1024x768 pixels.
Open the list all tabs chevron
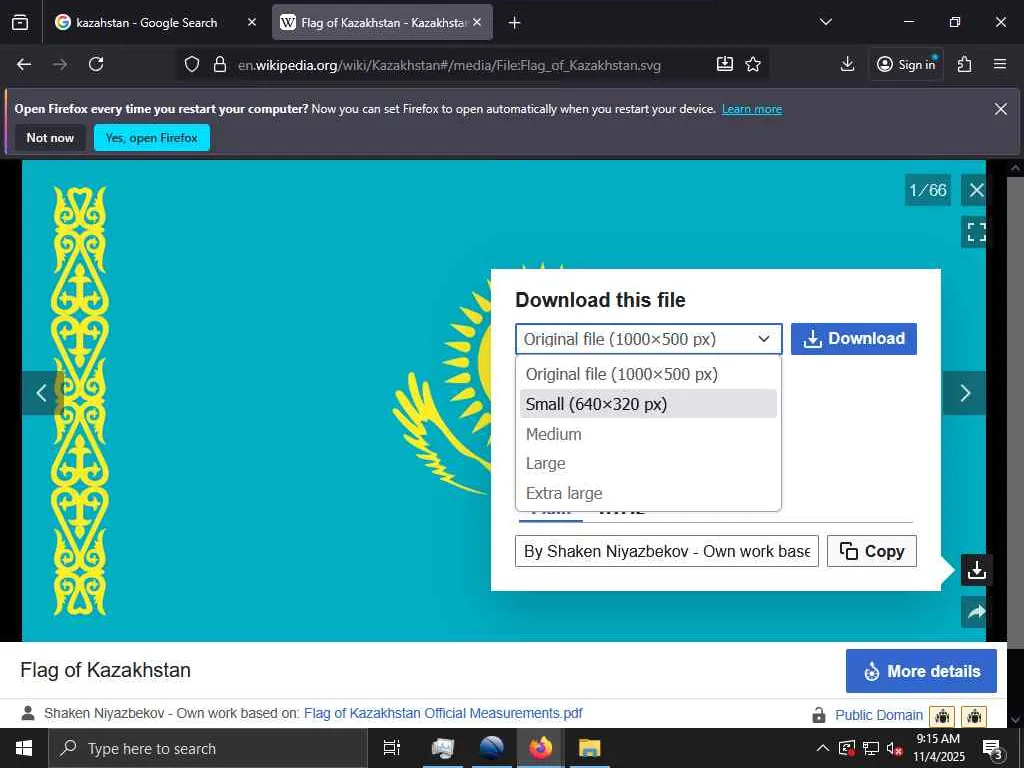pyautogui.click(x=825, y=22)
